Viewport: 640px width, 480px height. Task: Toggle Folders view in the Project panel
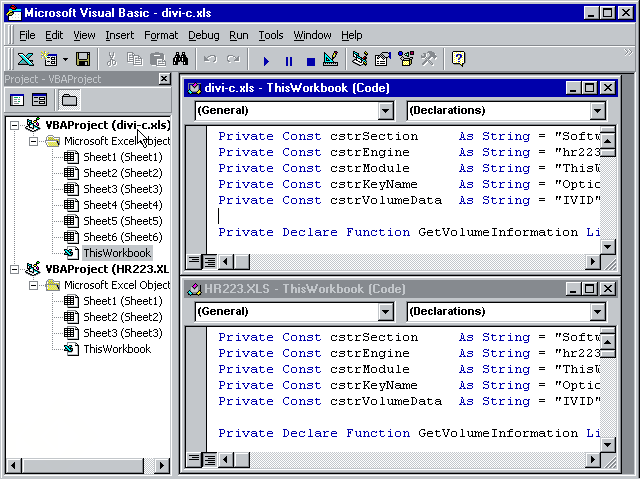(x=69, y=100)
